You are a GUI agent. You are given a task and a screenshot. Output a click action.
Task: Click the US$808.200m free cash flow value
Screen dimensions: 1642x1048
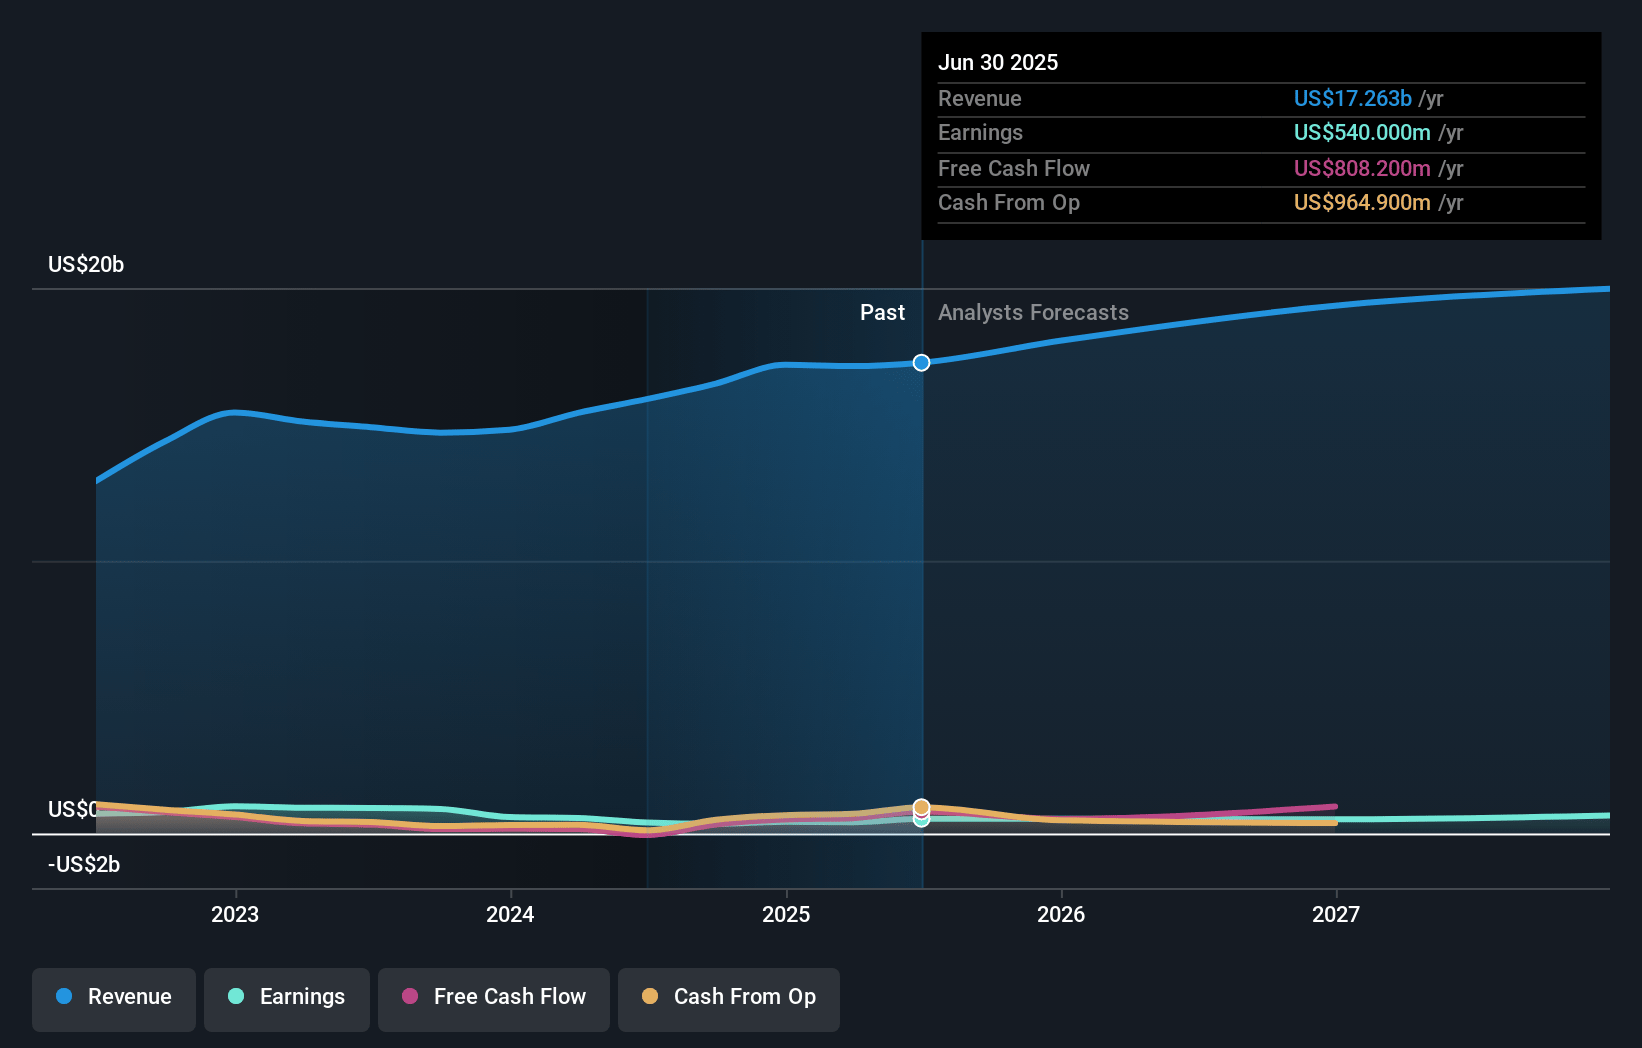point(1362,168)
